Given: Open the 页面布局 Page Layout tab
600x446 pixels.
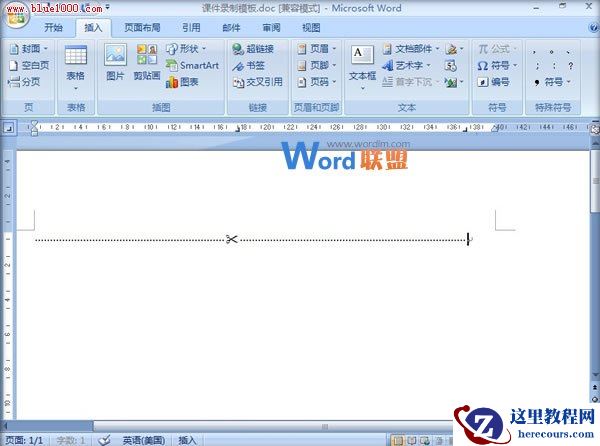Looking at the screenshot, I should coord(142,28).
